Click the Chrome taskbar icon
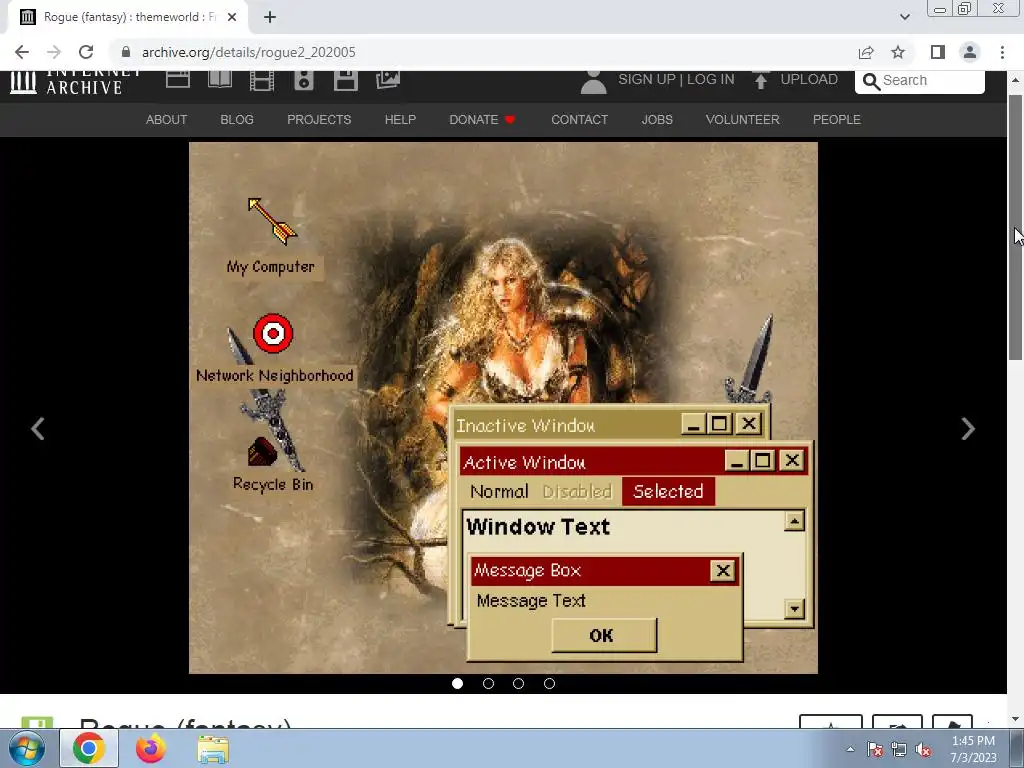This screenshot has width=1024, height=768. pos(89,748)
